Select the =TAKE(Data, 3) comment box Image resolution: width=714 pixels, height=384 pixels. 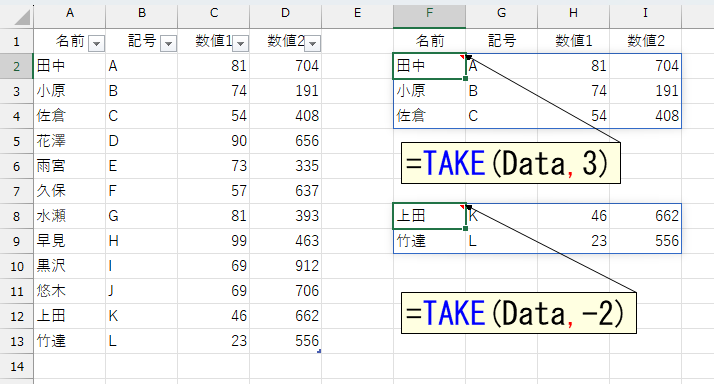coord(510,163)
